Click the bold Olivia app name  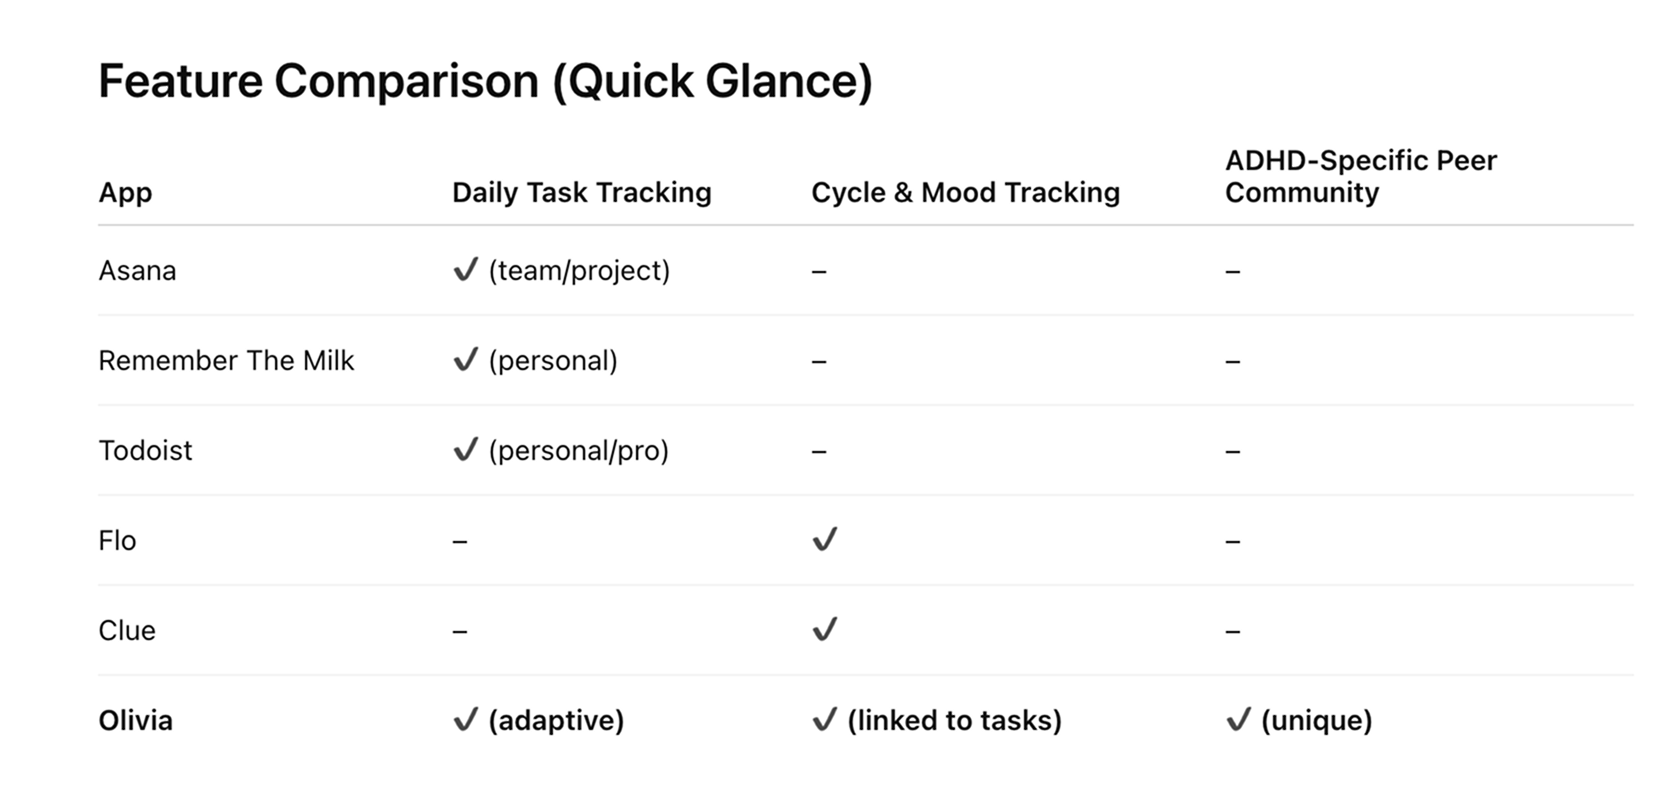135,721
